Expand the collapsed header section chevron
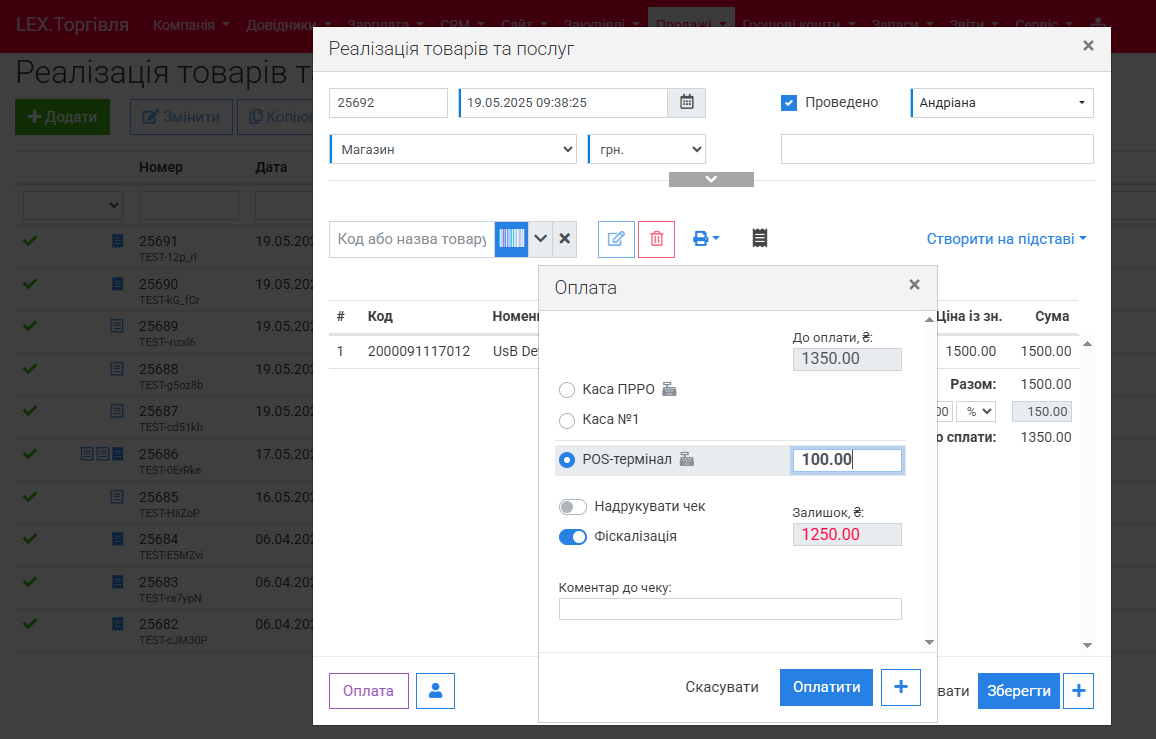The height and width of the screenshot is (739, 1156). 711,179
